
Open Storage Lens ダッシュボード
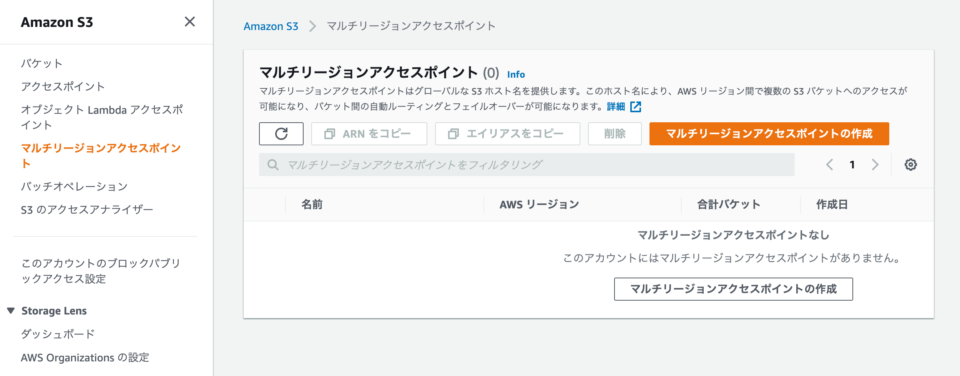(x=58, y=334)
